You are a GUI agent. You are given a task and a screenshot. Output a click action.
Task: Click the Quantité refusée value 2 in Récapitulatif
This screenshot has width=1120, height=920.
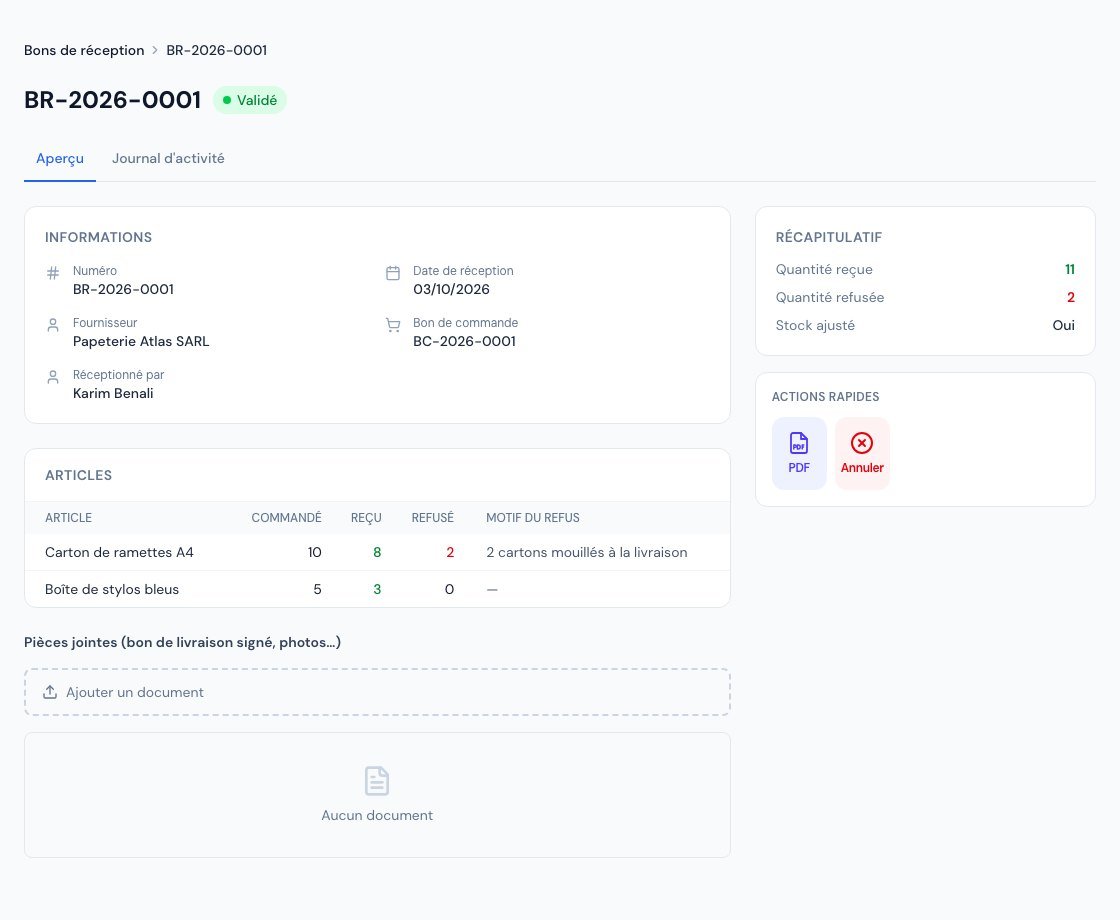pos(1071,297)
